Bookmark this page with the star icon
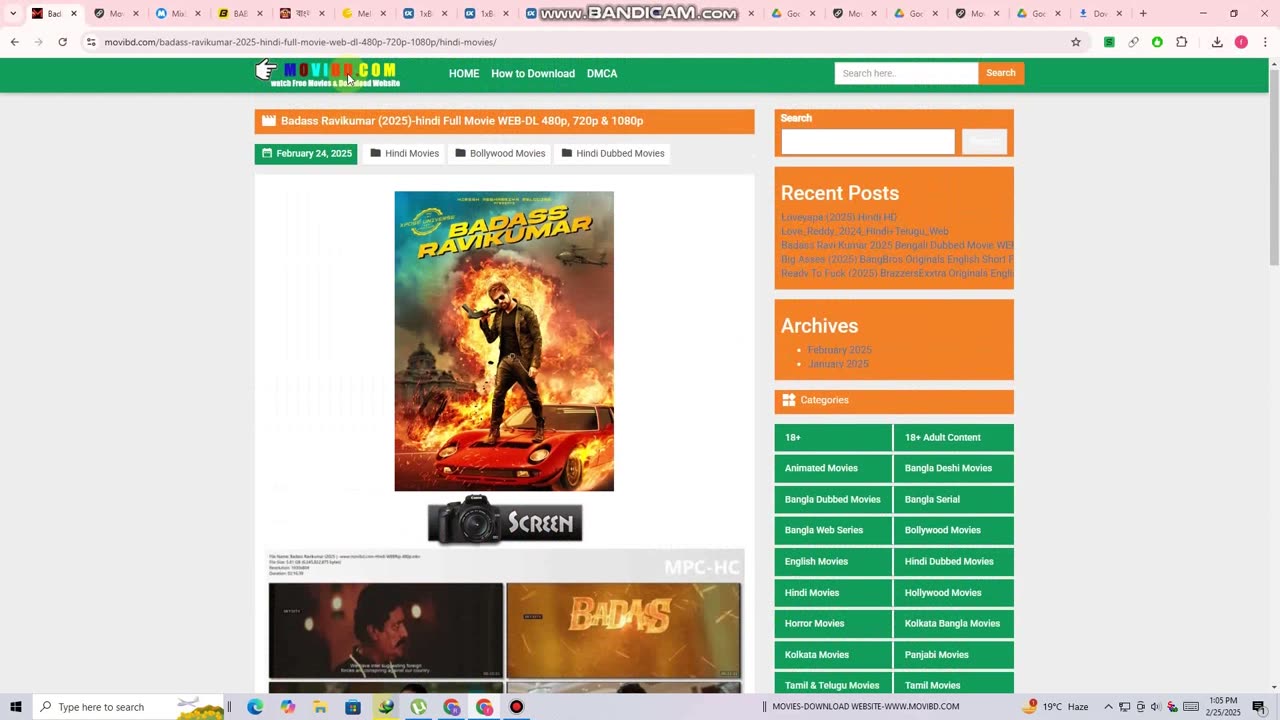 tap(1076, 42)
